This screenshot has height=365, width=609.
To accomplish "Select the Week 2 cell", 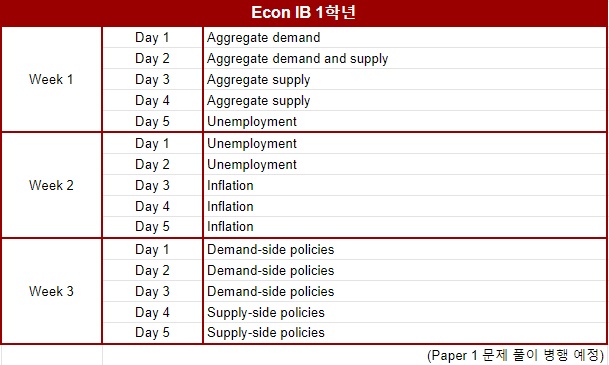I will [x=51, y=185].
